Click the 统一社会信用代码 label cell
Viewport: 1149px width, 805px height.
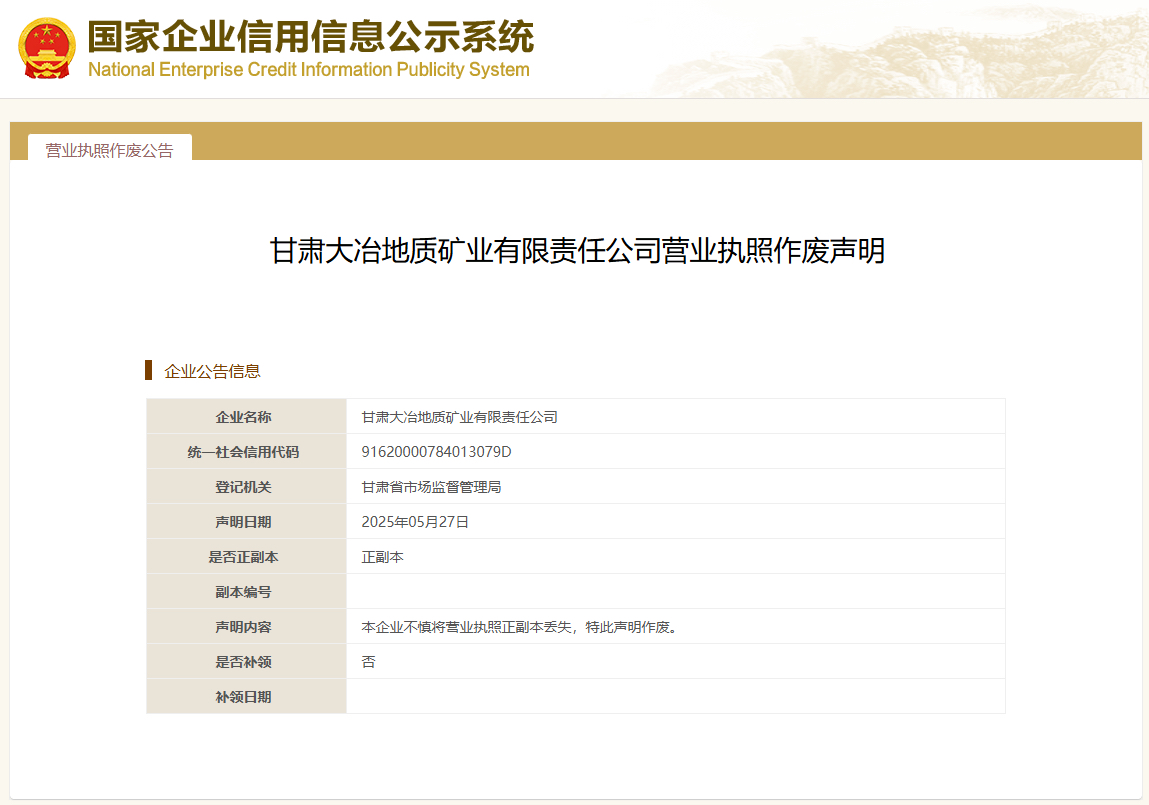(x=246, y=452)
